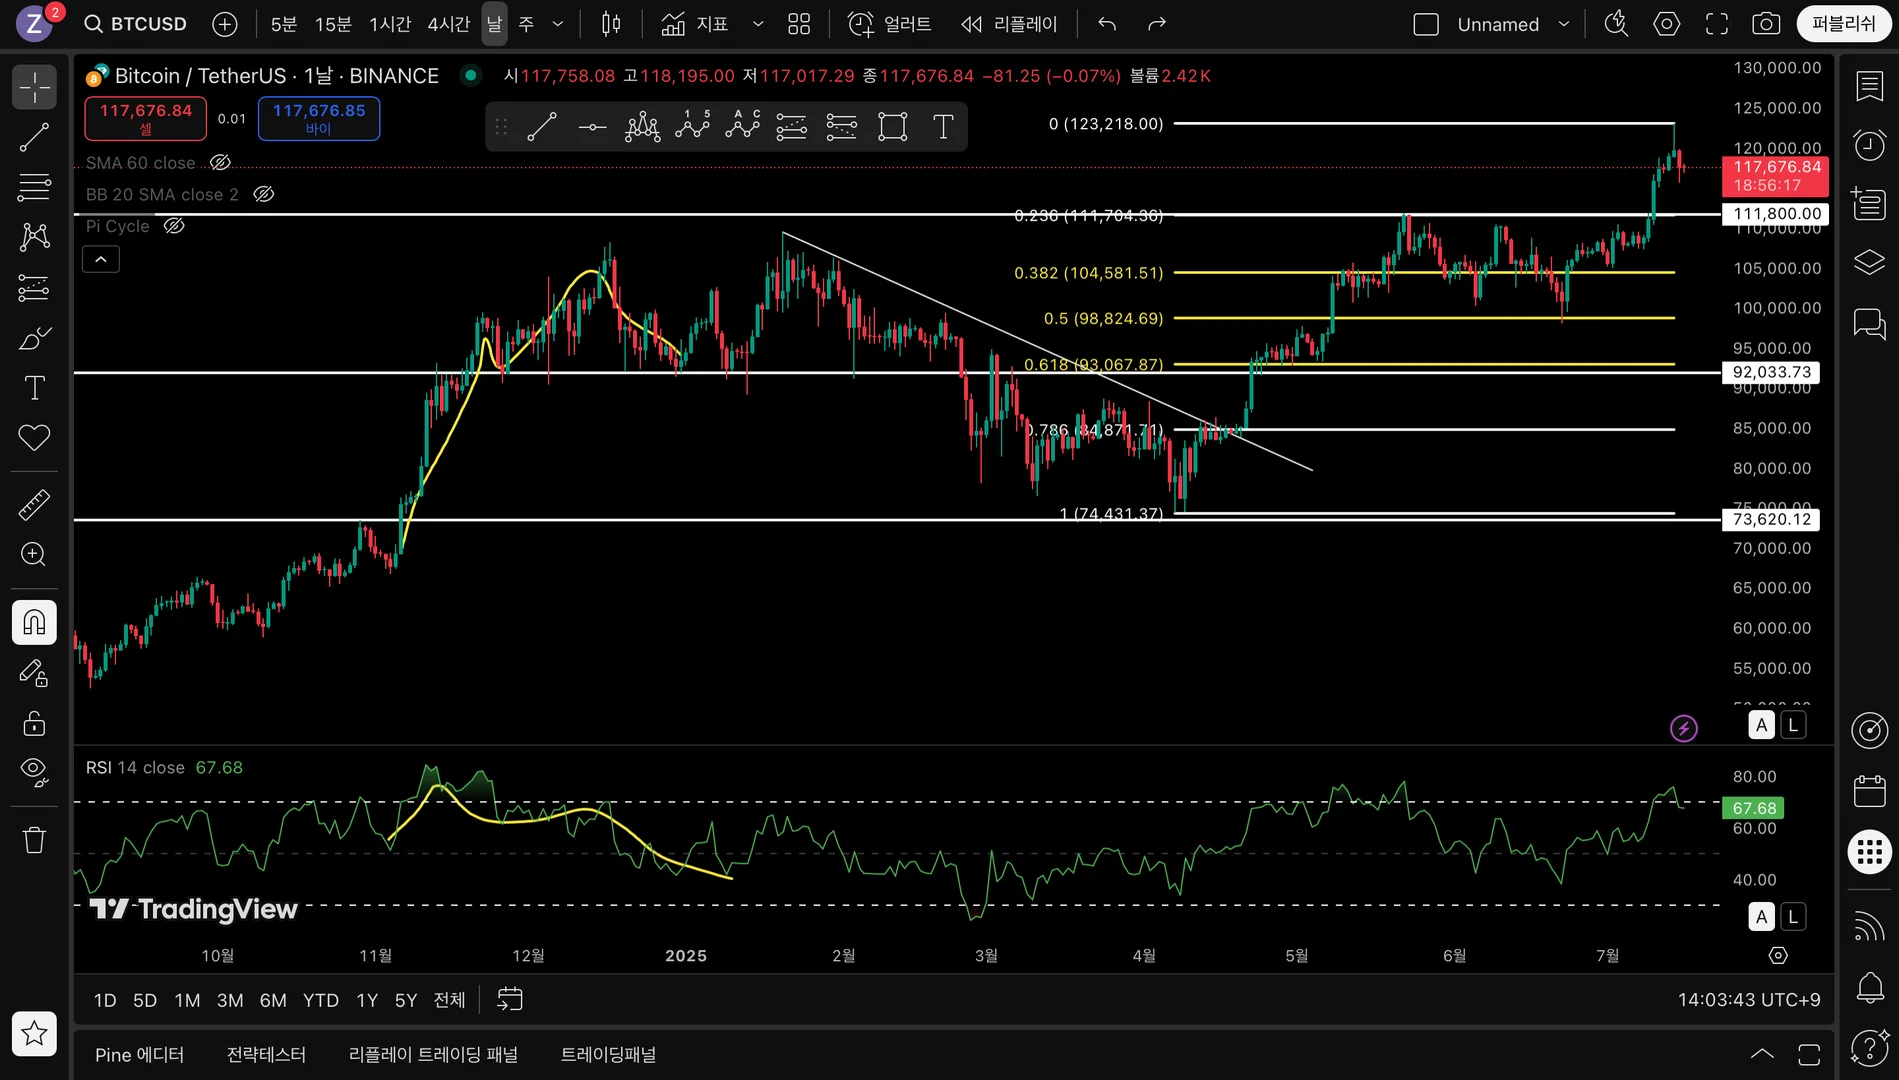Screen dimensions: 1899x1080
Task: Select the text tool in left sidebar
Action: pos(34,388)
